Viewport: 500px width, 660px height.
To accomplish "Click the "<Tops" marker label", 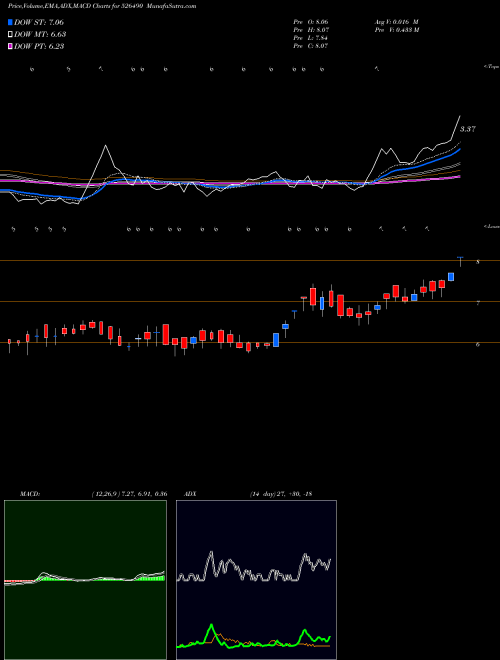I will 492,67.
